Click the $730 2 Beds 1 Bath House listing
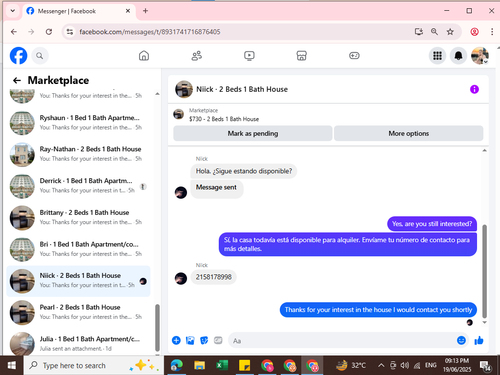Viewport: 500px width, 375px height. [x=224, y=119]
